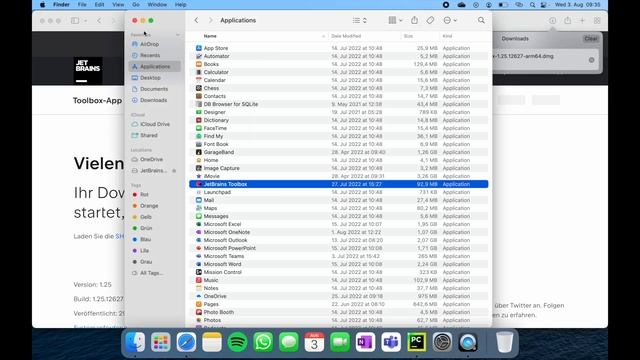Open Messages from the Dock

289,342
